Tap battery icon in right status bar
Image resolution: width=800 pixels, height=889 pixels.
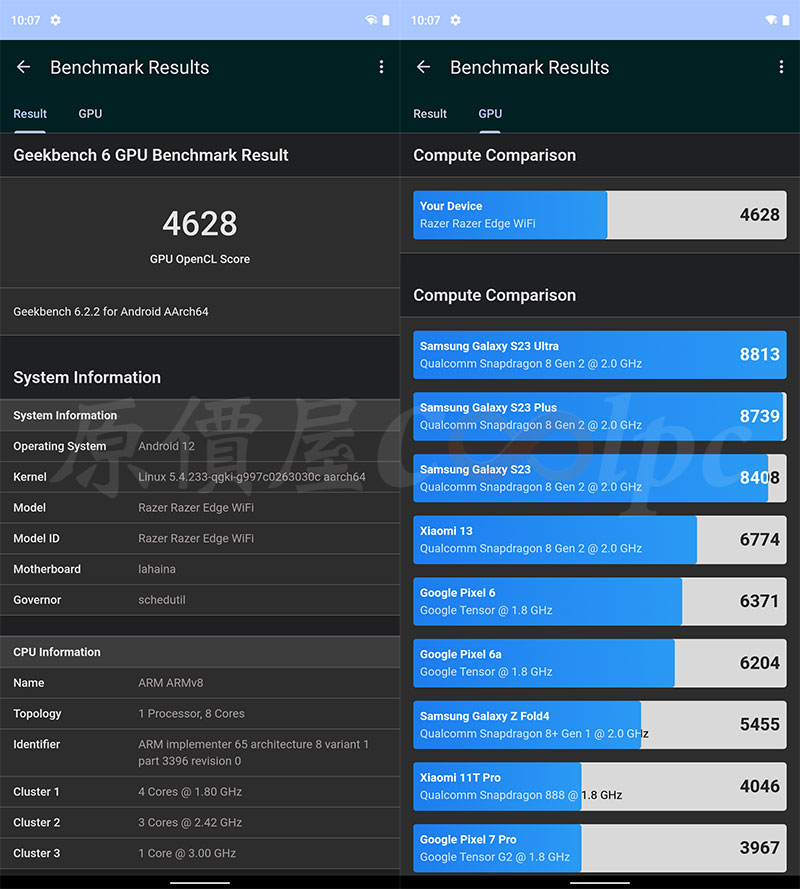pyautogui.click(x=786, y=20)
